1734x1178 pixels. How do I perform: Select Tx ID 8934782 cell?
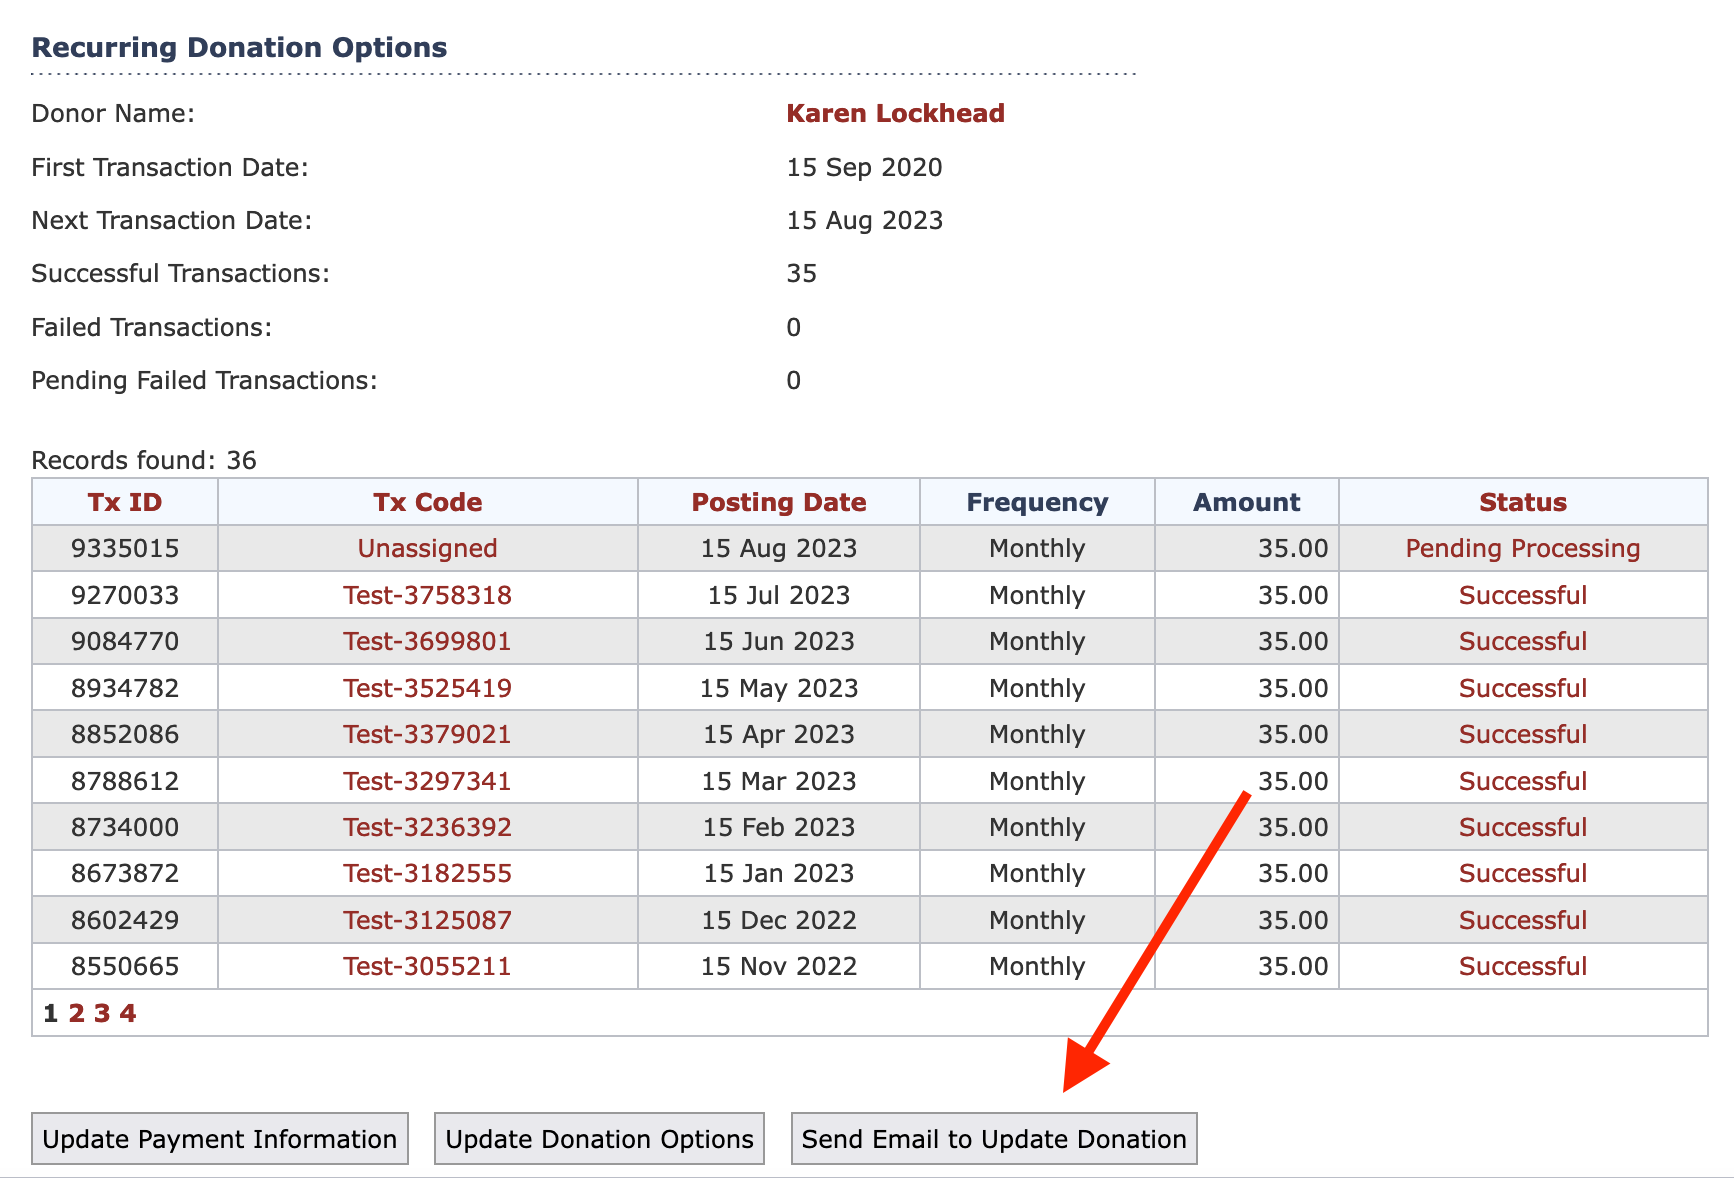tap(125, 688)
